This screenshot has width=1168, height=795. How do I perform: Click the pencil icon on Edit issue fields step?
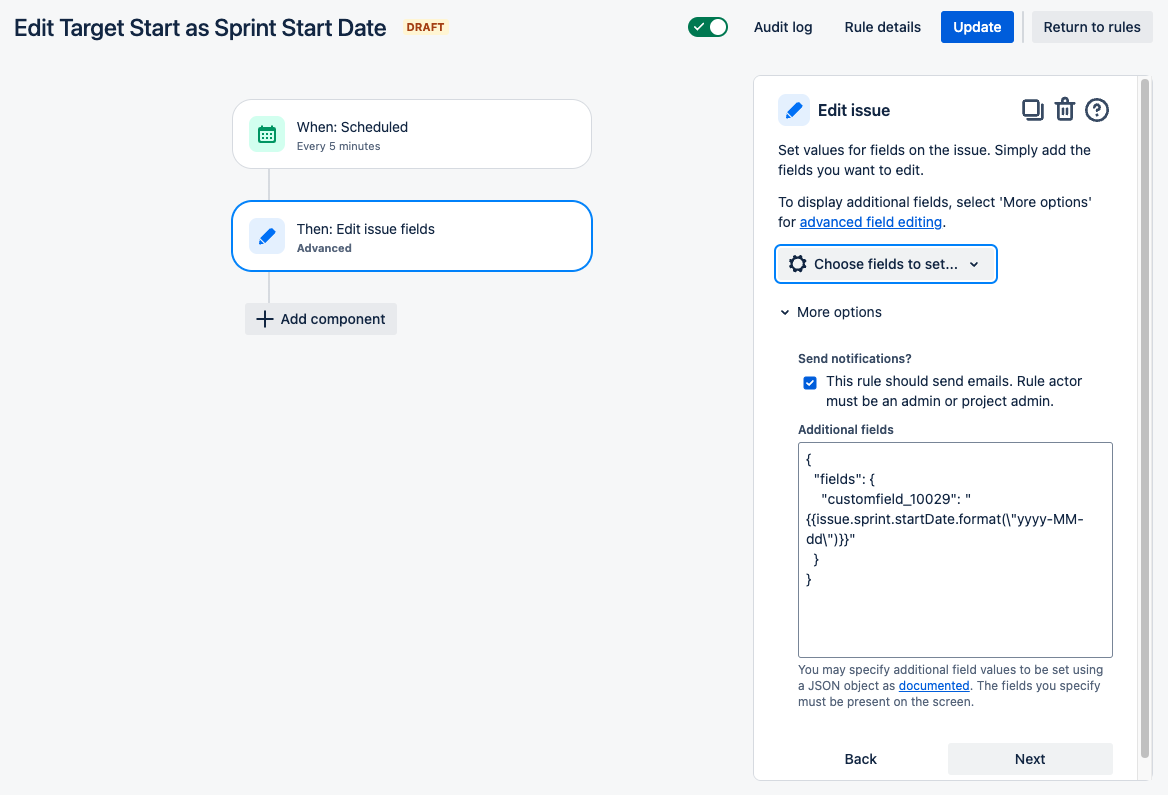click(x=267, y=236)
